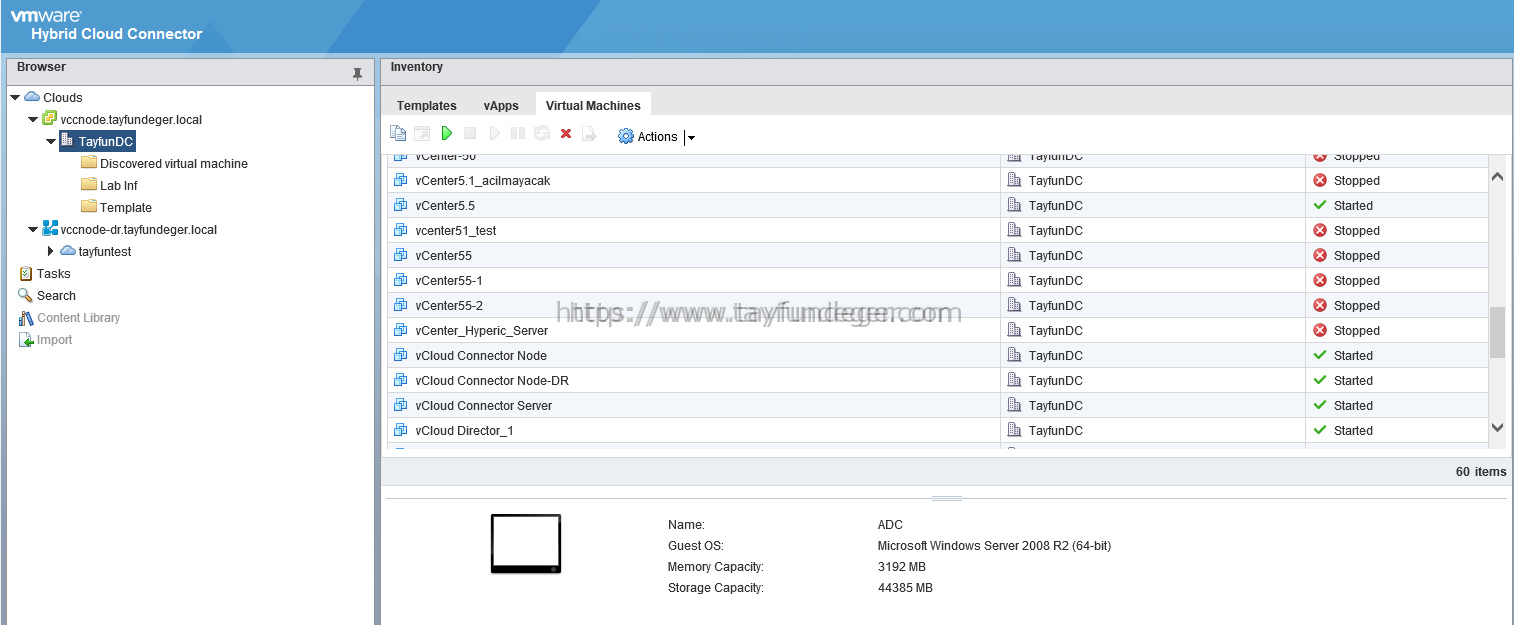This screenshot has width=1514, height=625.
Task: Select the vCenter55 name in the list
Action: pos(443,256)
